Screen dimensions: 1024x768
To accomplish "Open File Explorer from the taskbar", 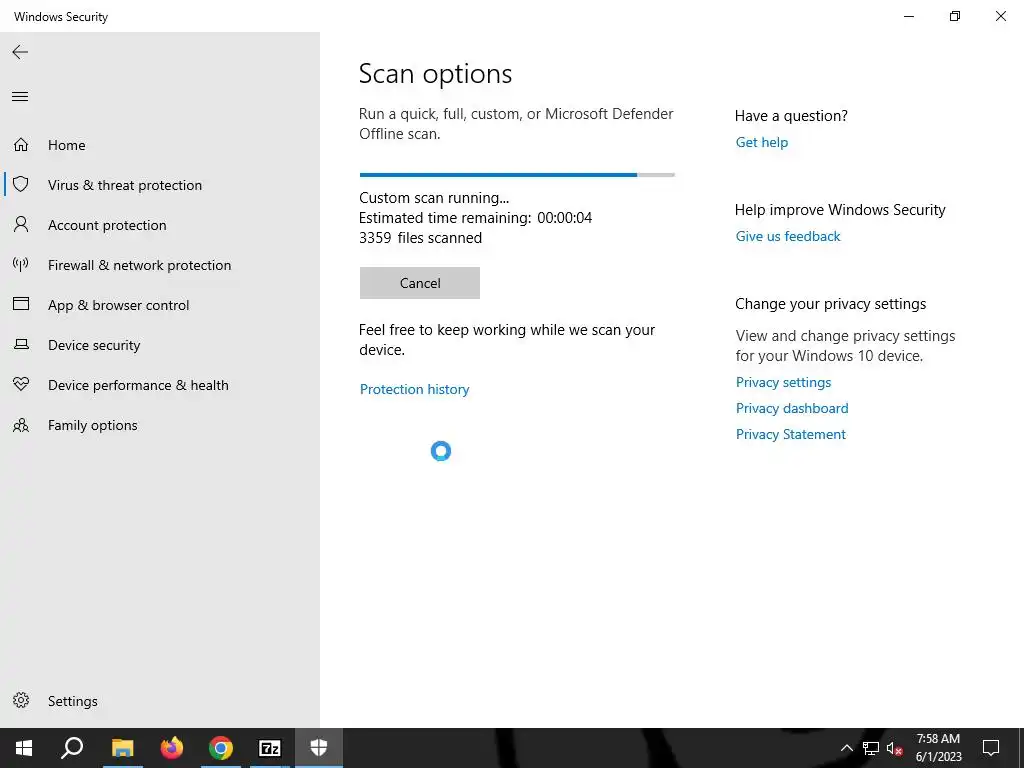I will 122,748.
